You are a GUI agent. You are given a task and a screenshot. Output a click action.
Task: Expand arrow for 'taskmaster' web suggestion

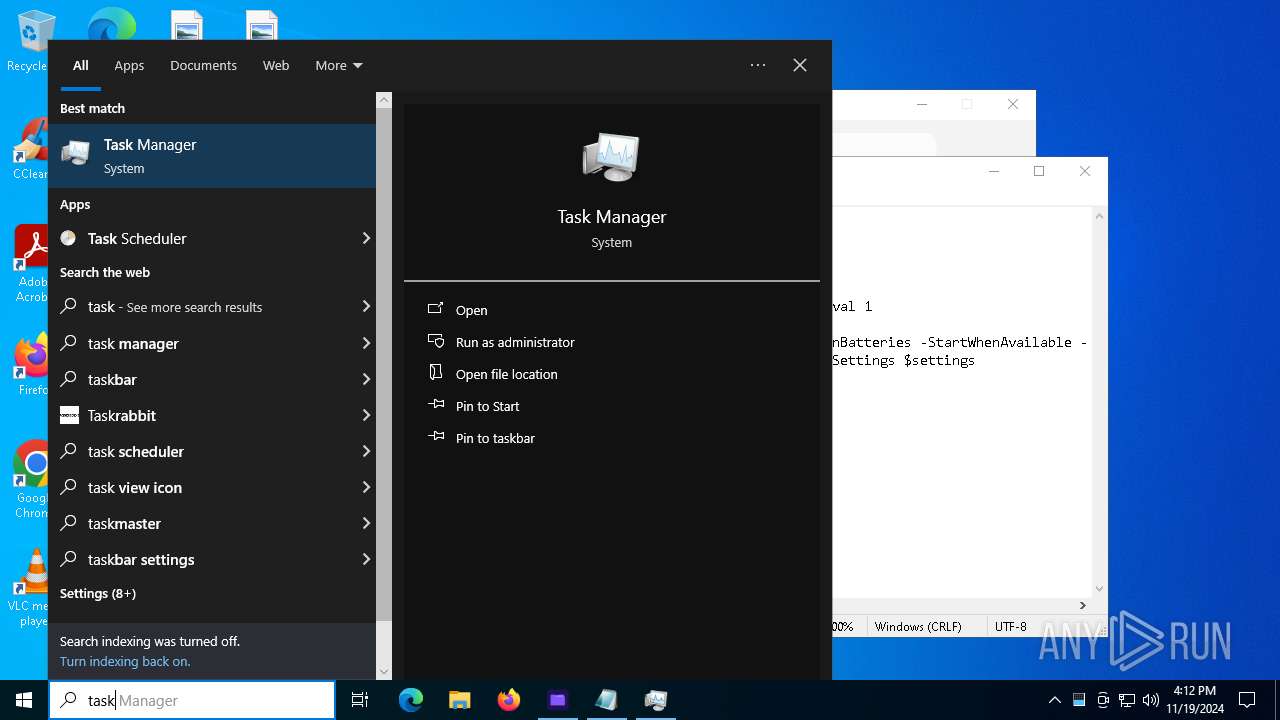366,523
